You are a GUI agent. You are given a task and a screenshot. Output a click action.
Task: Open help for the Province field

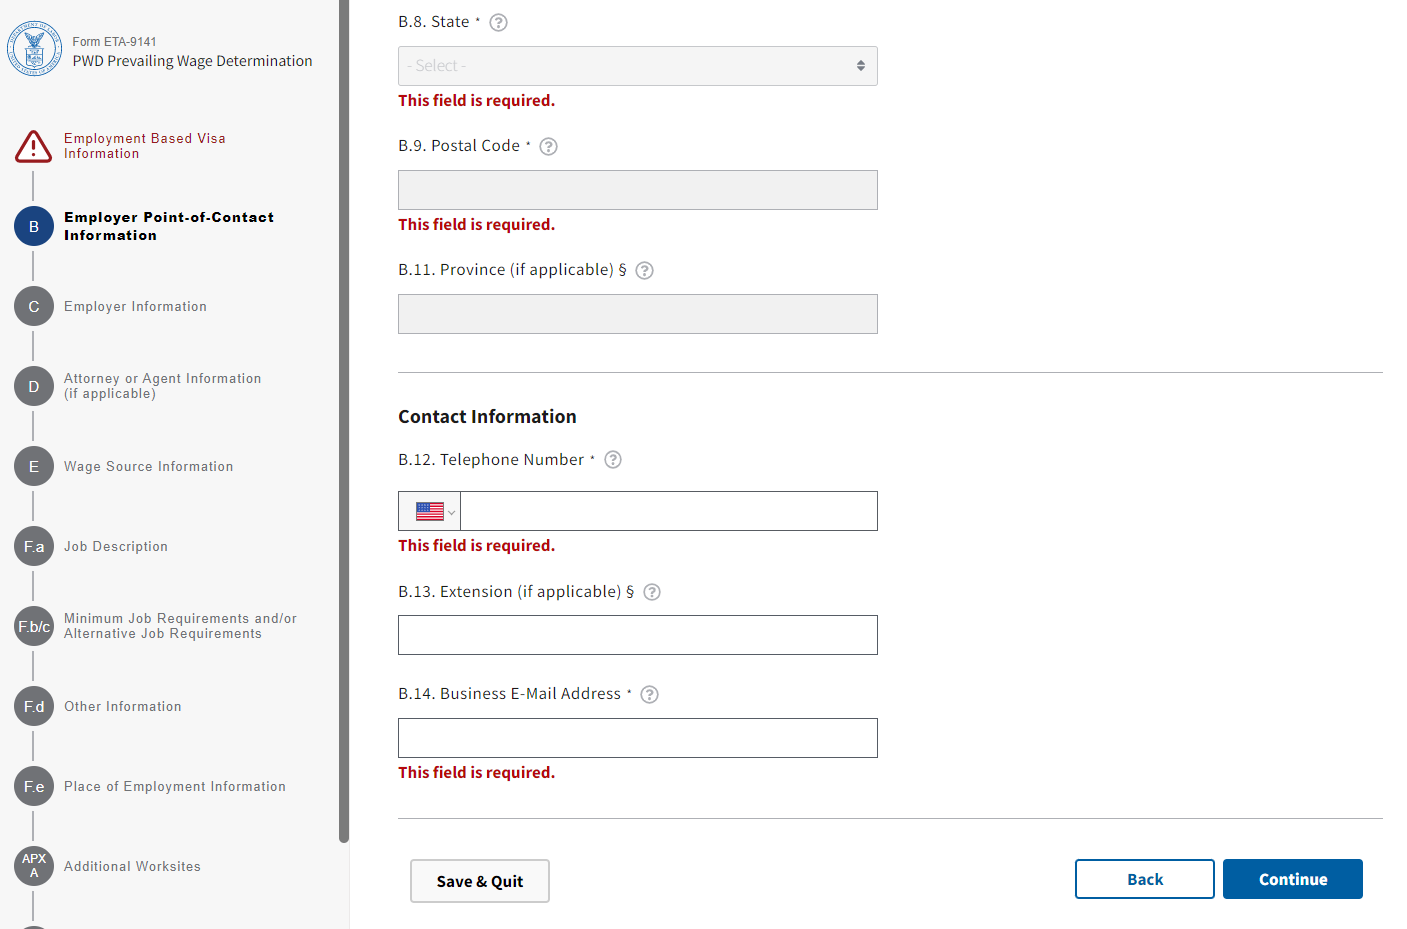[x=645, y=271]
